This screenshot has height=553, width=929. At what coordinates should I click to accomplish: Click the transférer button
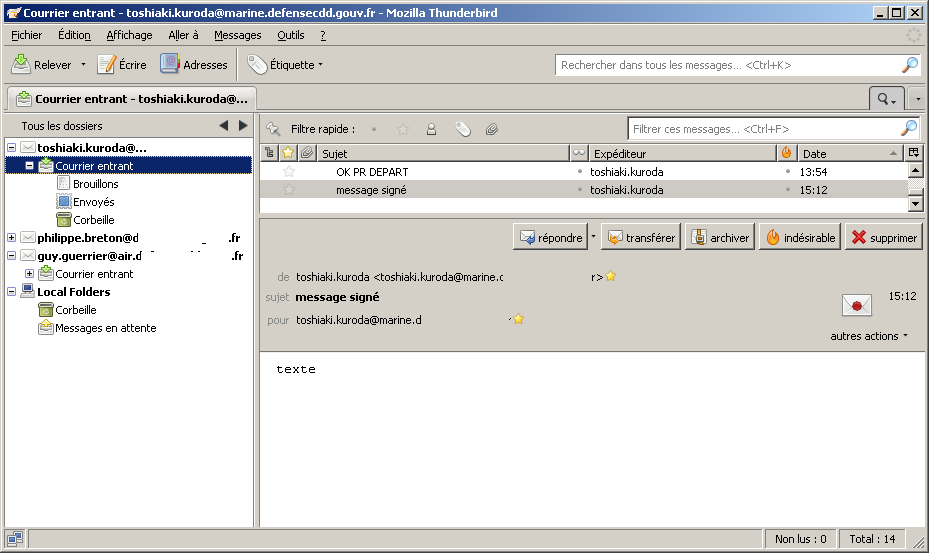click(x=641, y=238)
